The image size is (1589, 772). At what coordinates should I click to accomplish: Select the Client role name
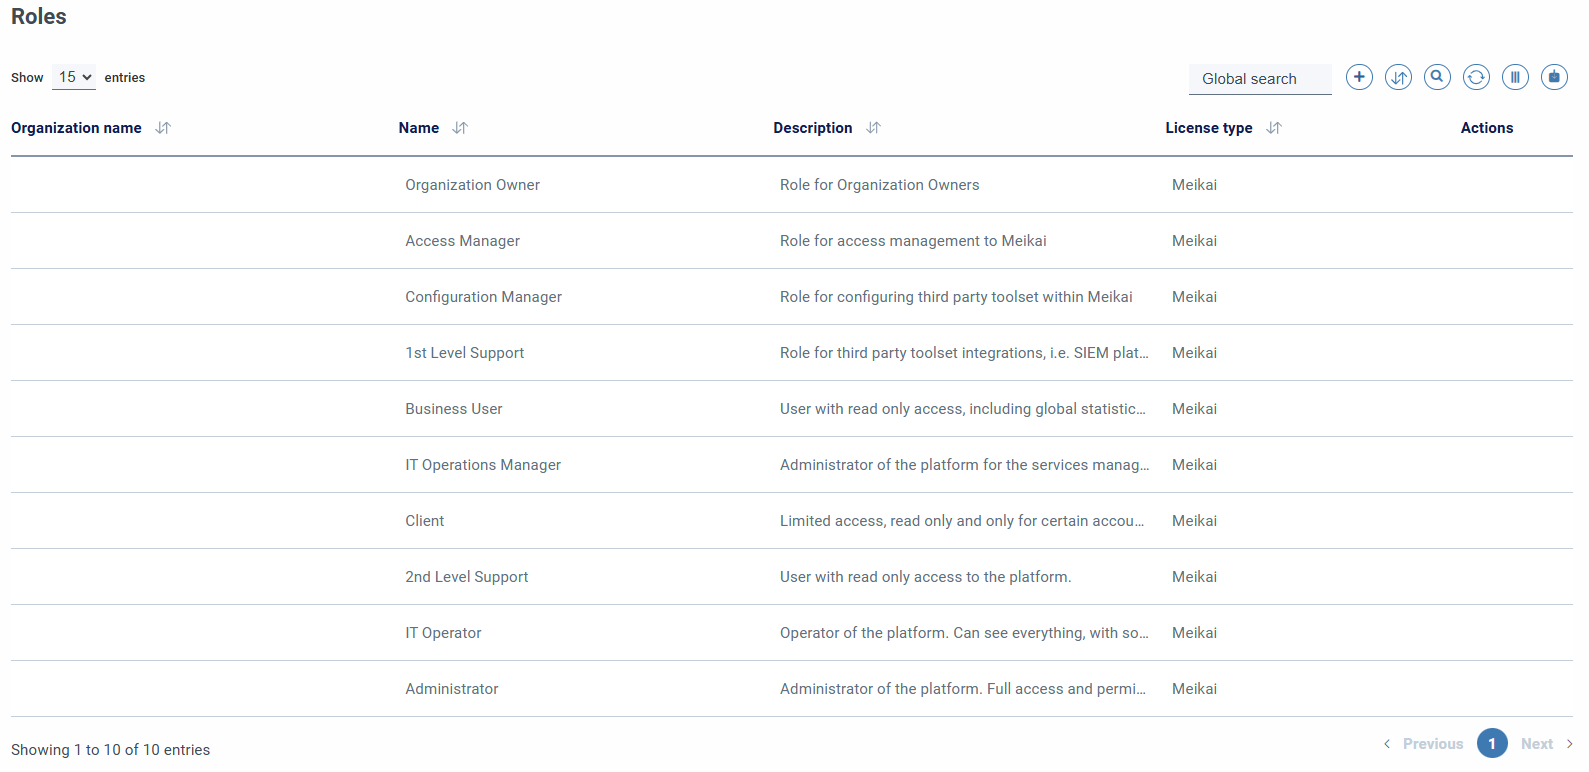pos(424,521)
